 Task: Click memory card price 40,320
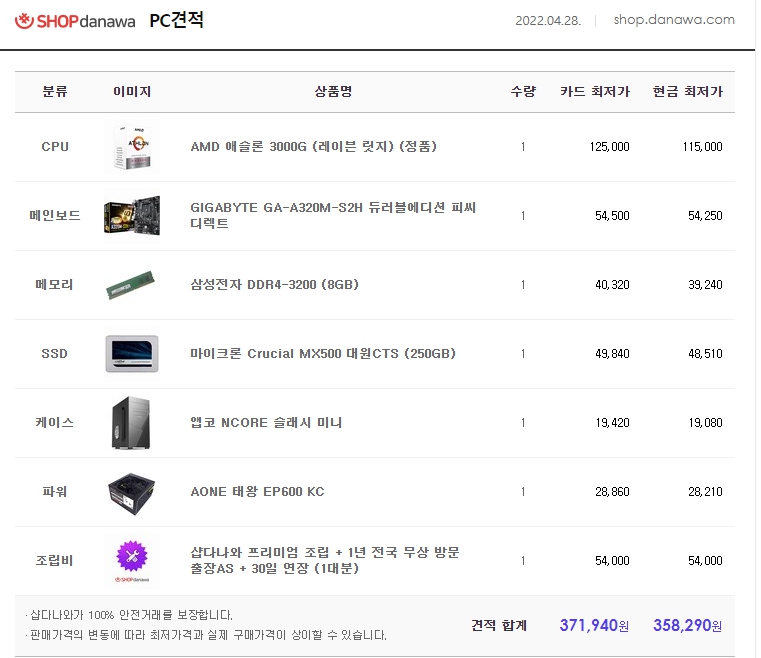click(x=612, y=284)
